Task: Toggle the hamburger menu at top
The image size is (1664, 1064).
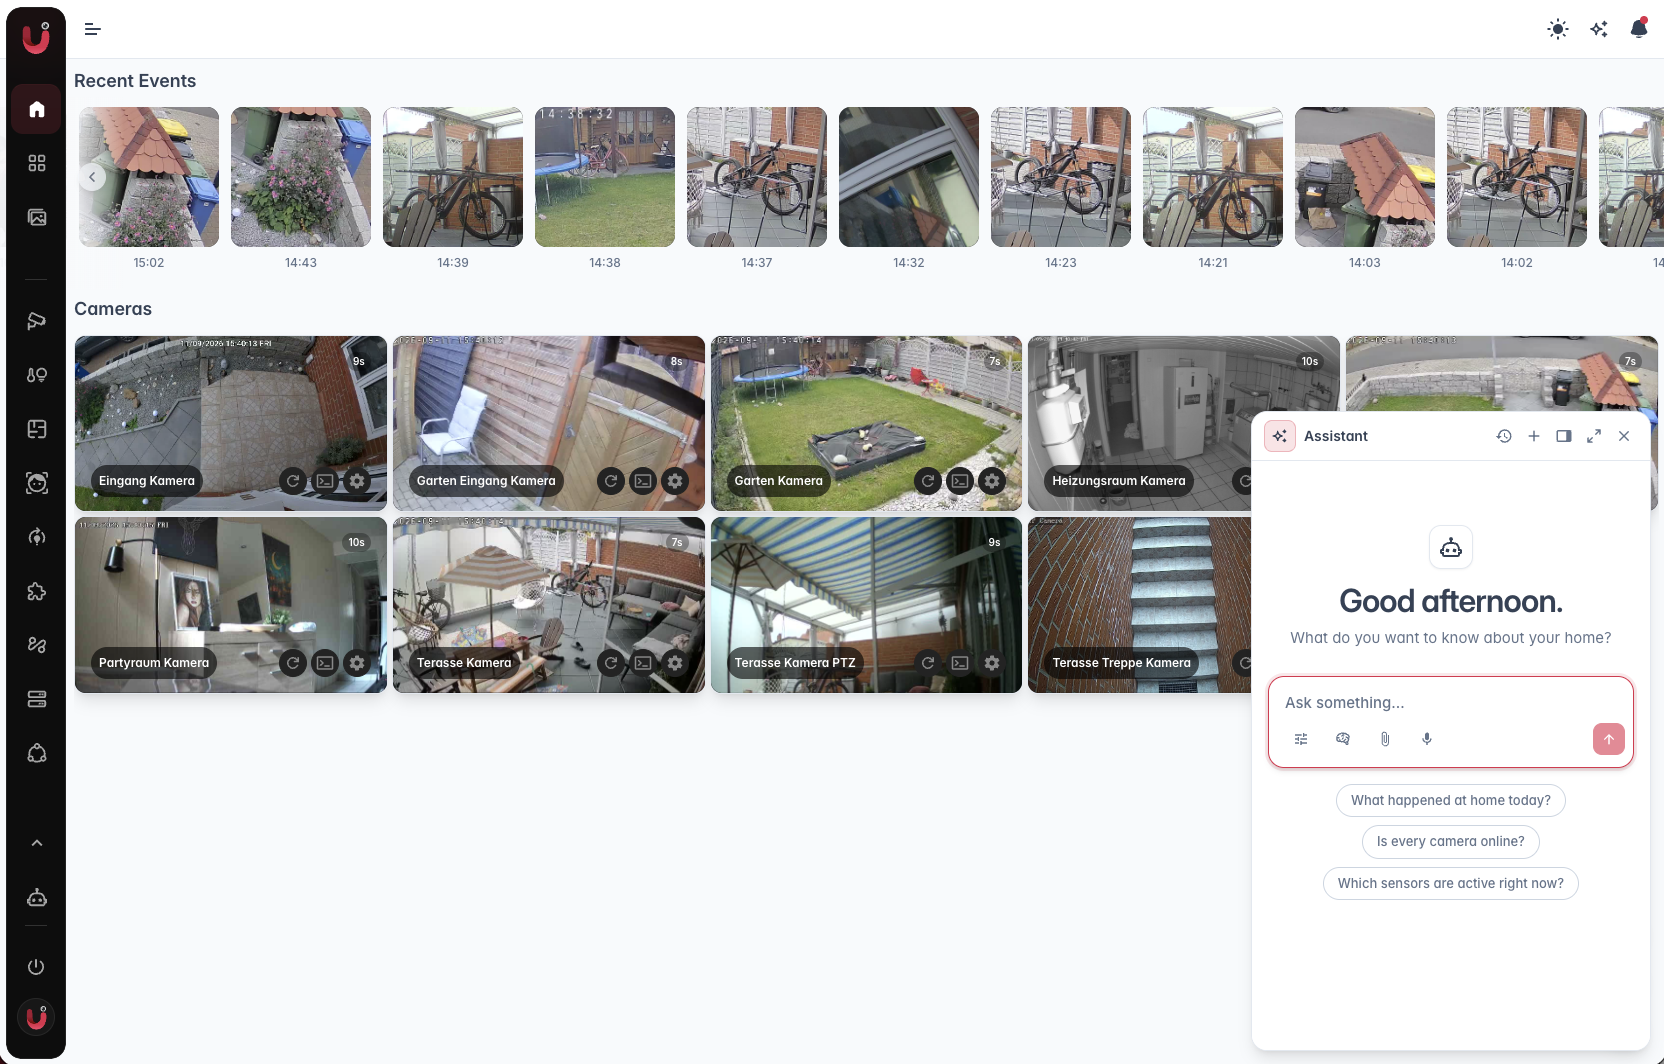Action: [92, 29]
